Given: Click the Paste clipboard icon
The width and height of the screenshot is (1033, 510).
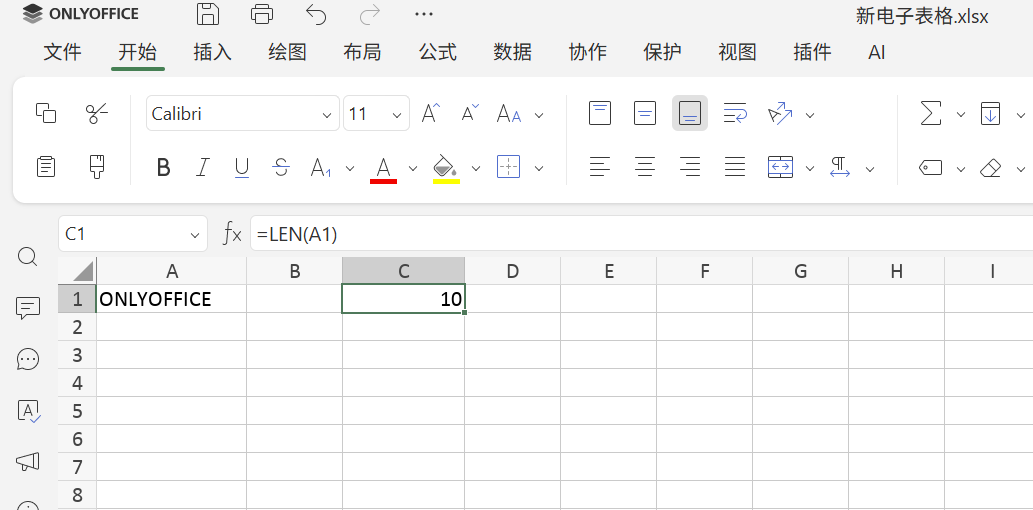Looking at the screenshot, I should click(x=46, y=167).
